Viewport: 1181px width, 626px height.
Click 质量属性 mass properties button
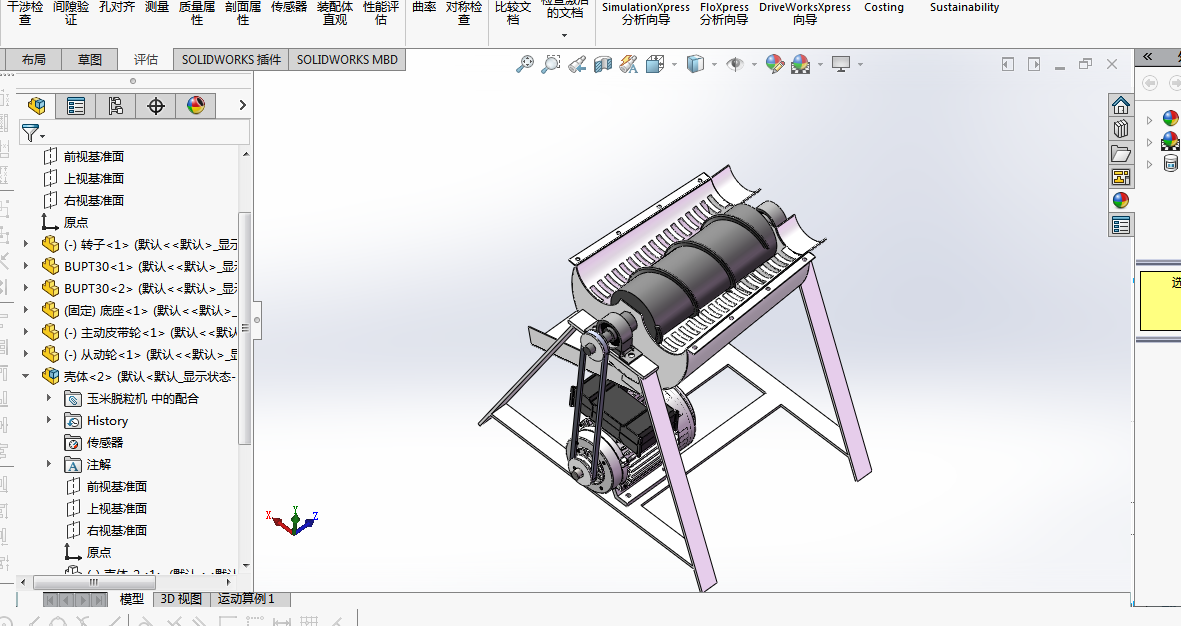pos(197,14)
